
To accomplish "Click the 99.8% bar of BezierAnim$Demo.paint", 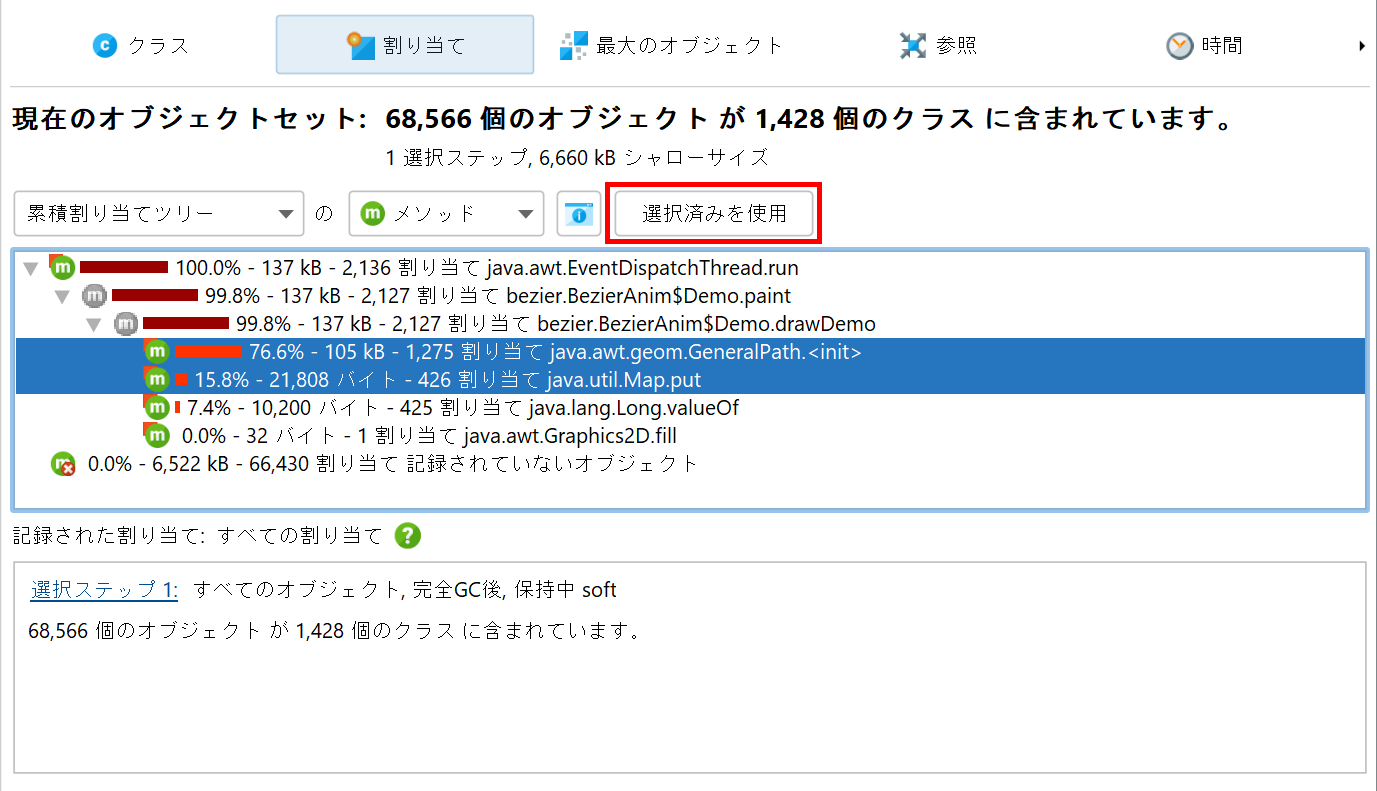I will [155, 295].
